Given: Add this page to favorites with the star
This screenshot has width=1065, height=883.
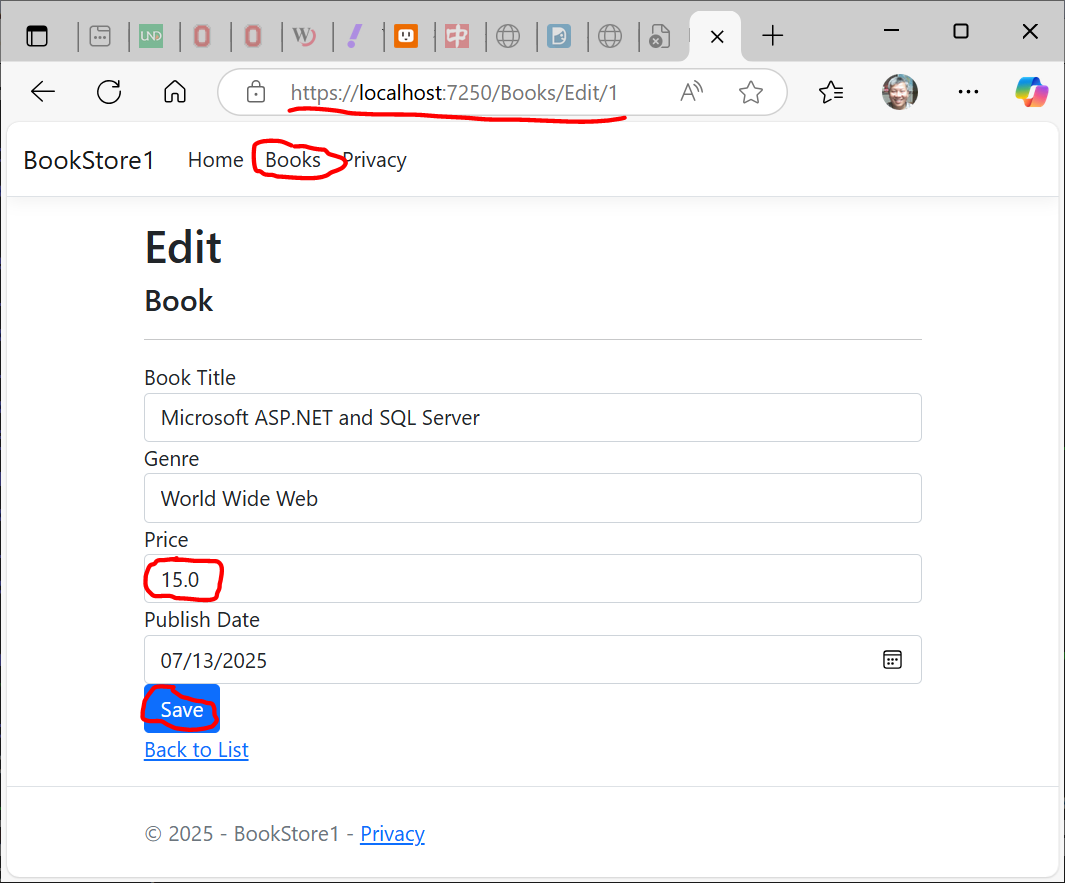Looking at the screenshot, I should tap(751, 92).
